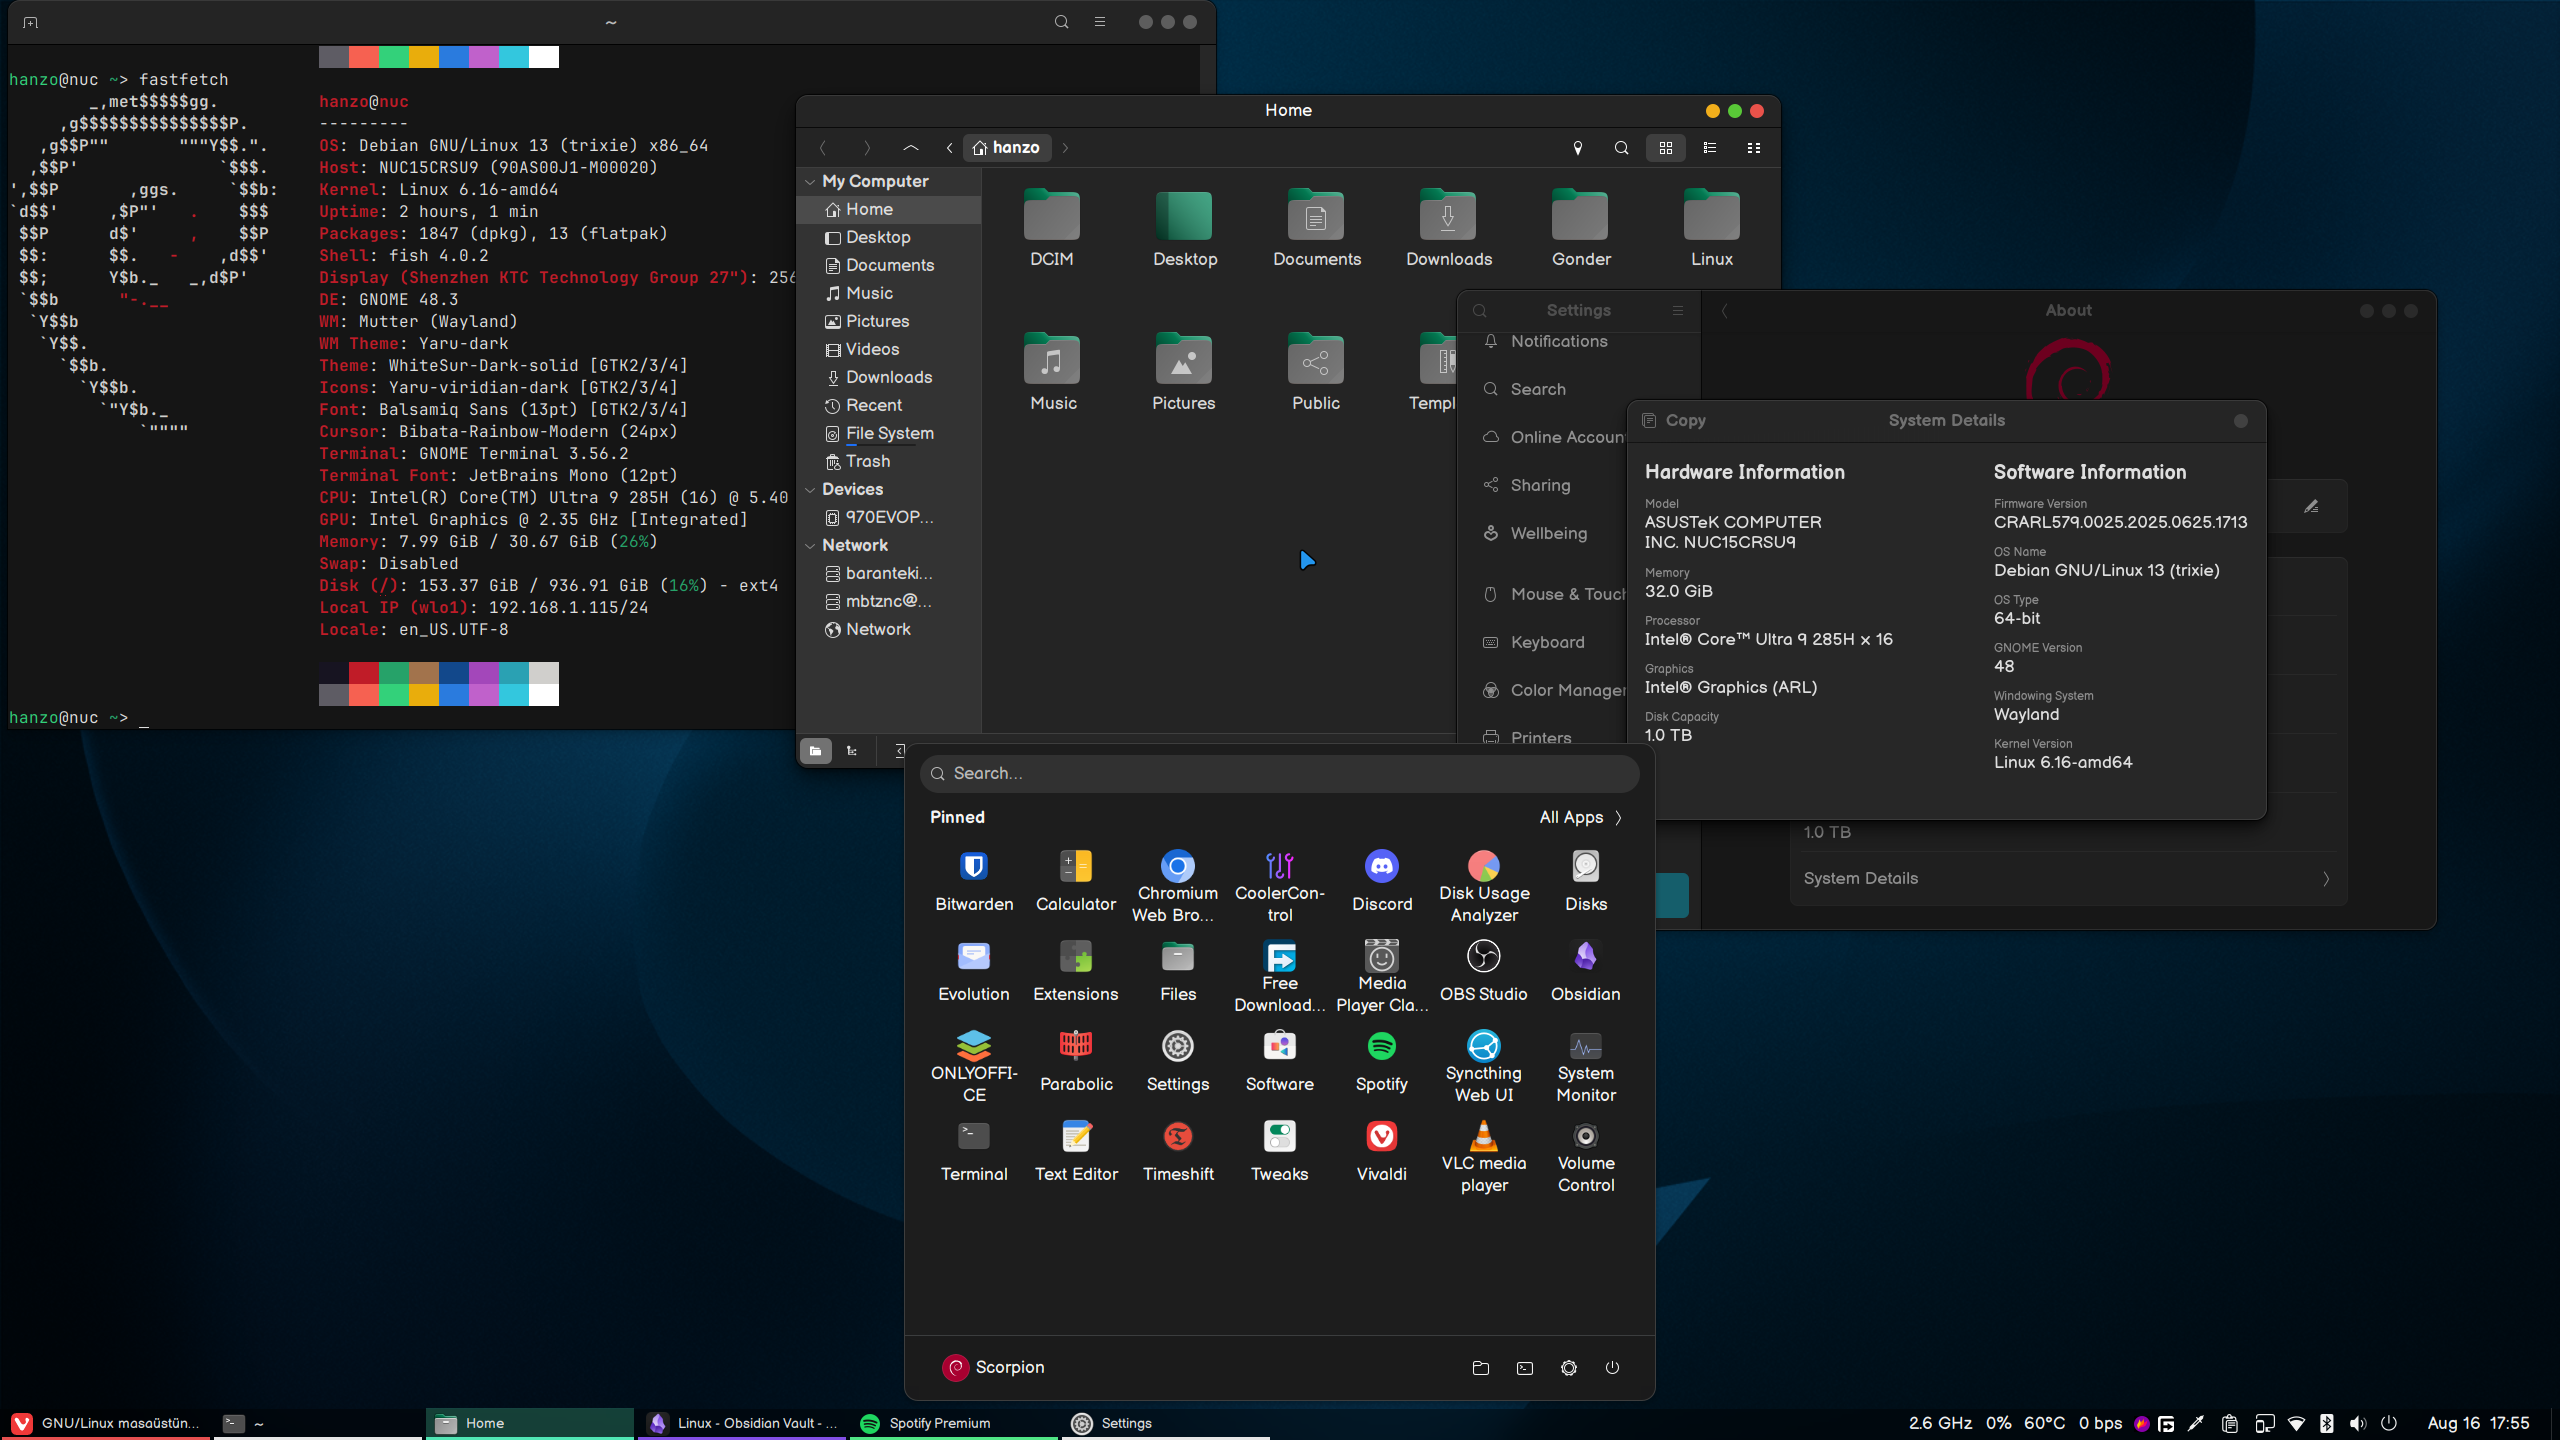Open the Extensions app
Viewport: 2560px width, 1440px height.
[x=1076, y=971]
